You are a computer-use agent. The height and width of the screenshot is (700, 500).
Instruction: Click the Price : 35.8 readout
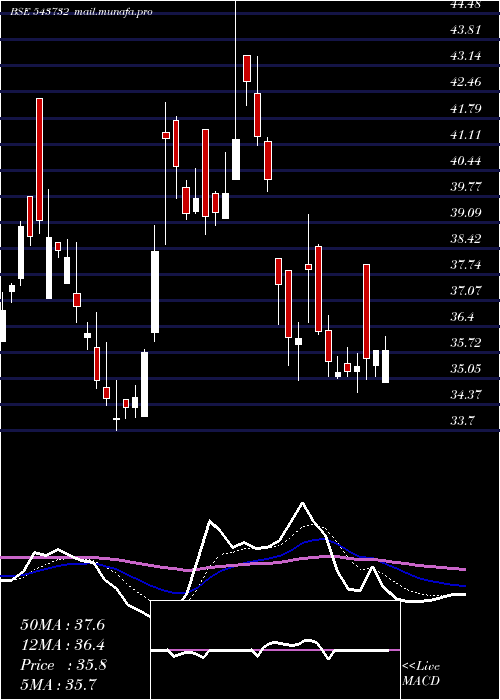point(63,665)
